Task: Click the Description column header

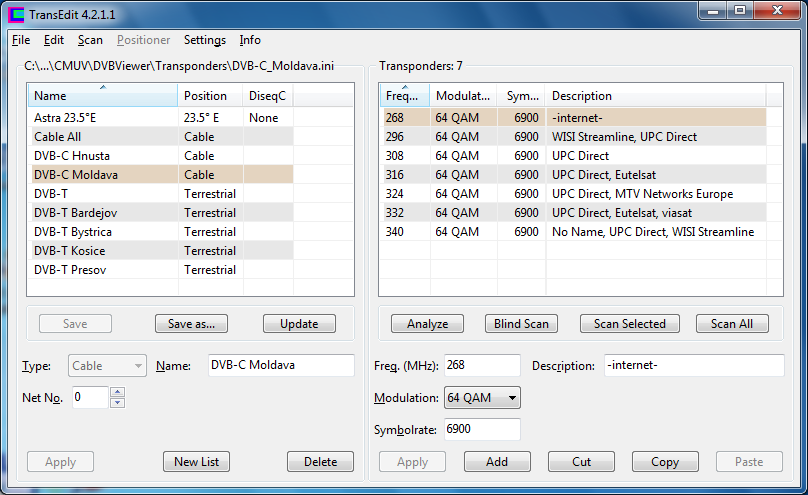Action: click(655, 96)
